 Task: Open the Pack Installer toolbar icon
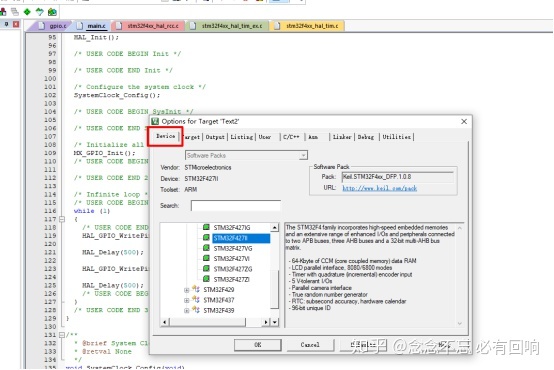[52, 12]
